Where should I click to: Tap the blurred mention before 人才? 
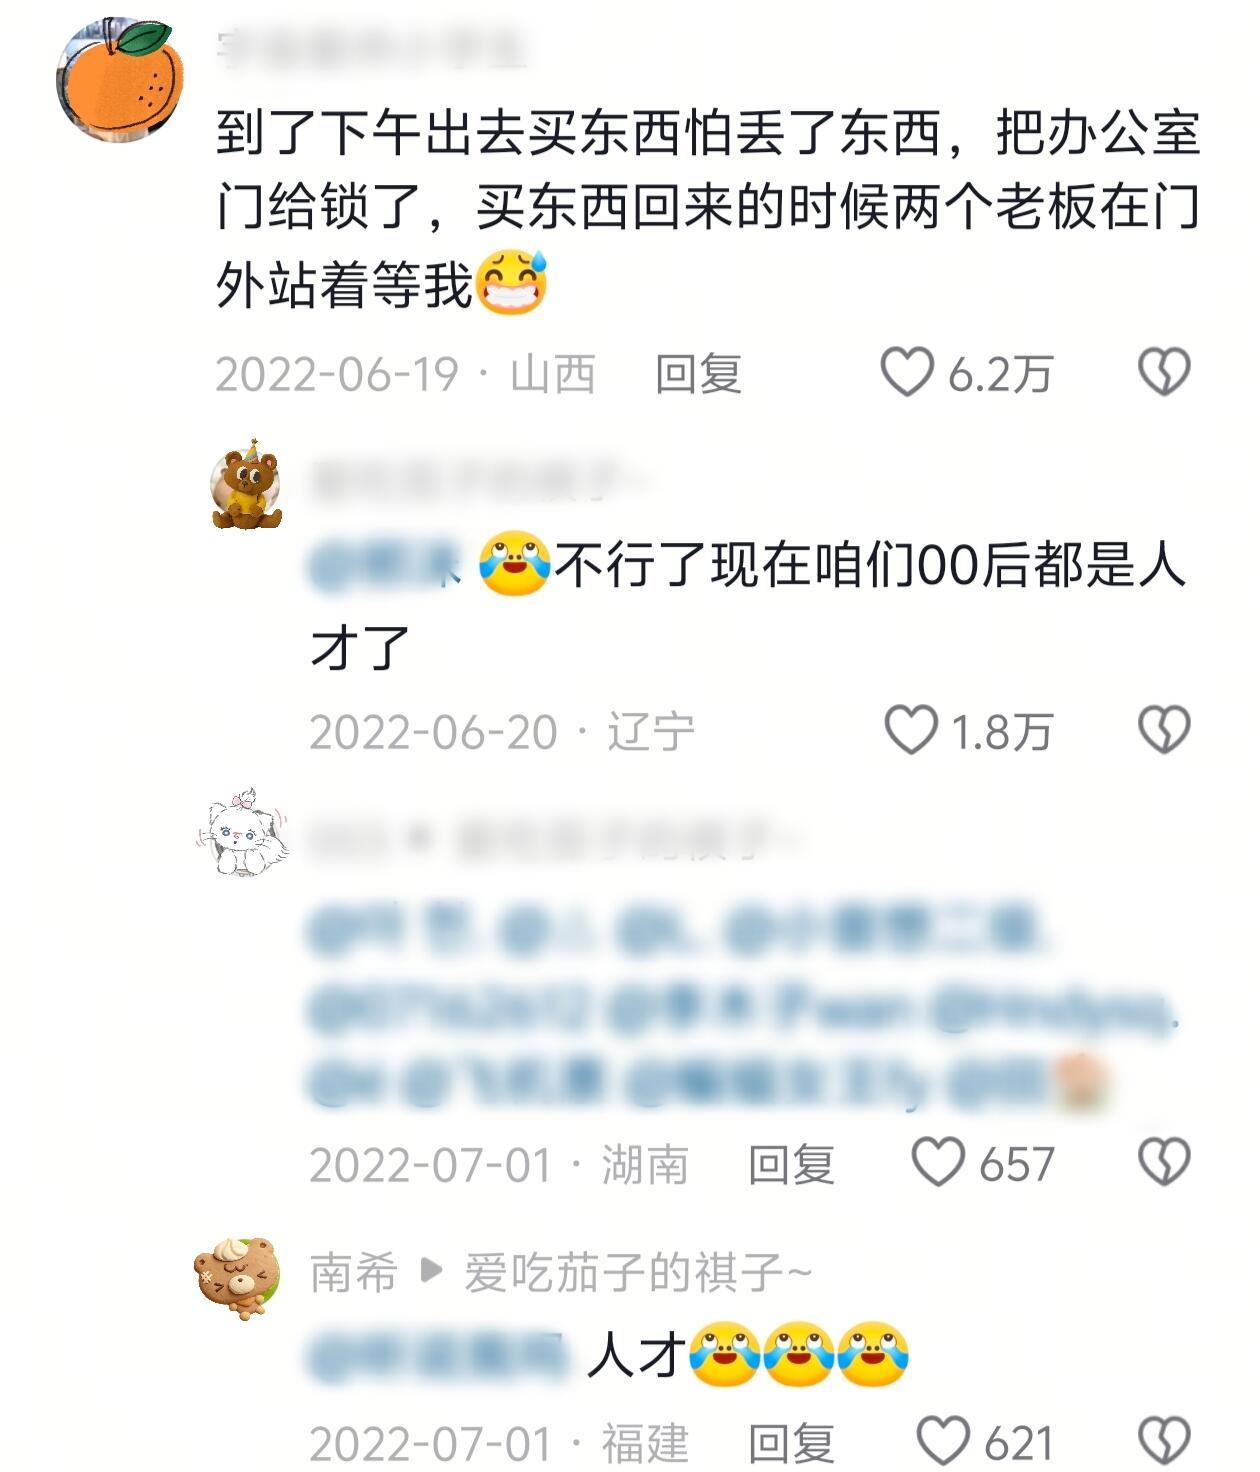pos(437,1357)
